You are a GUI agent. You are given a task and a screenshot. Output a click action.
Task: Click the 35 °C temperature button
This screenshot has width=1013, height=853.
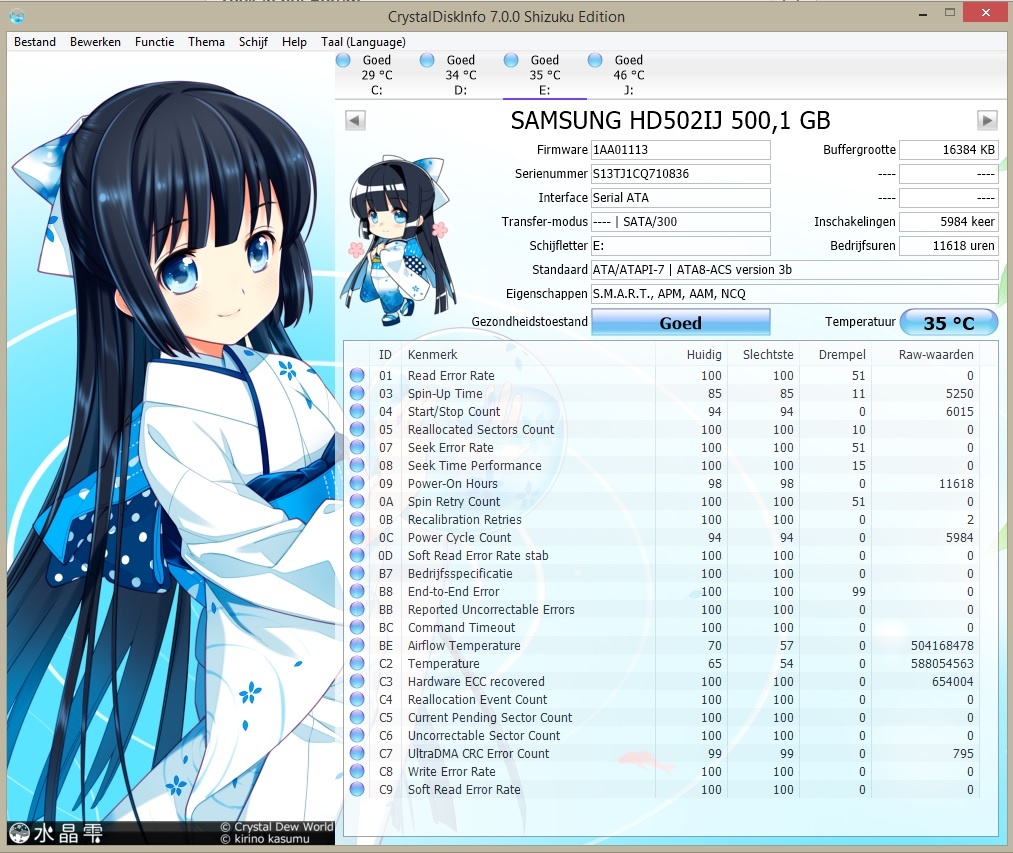pyautogui.click(x=948, y=322)
